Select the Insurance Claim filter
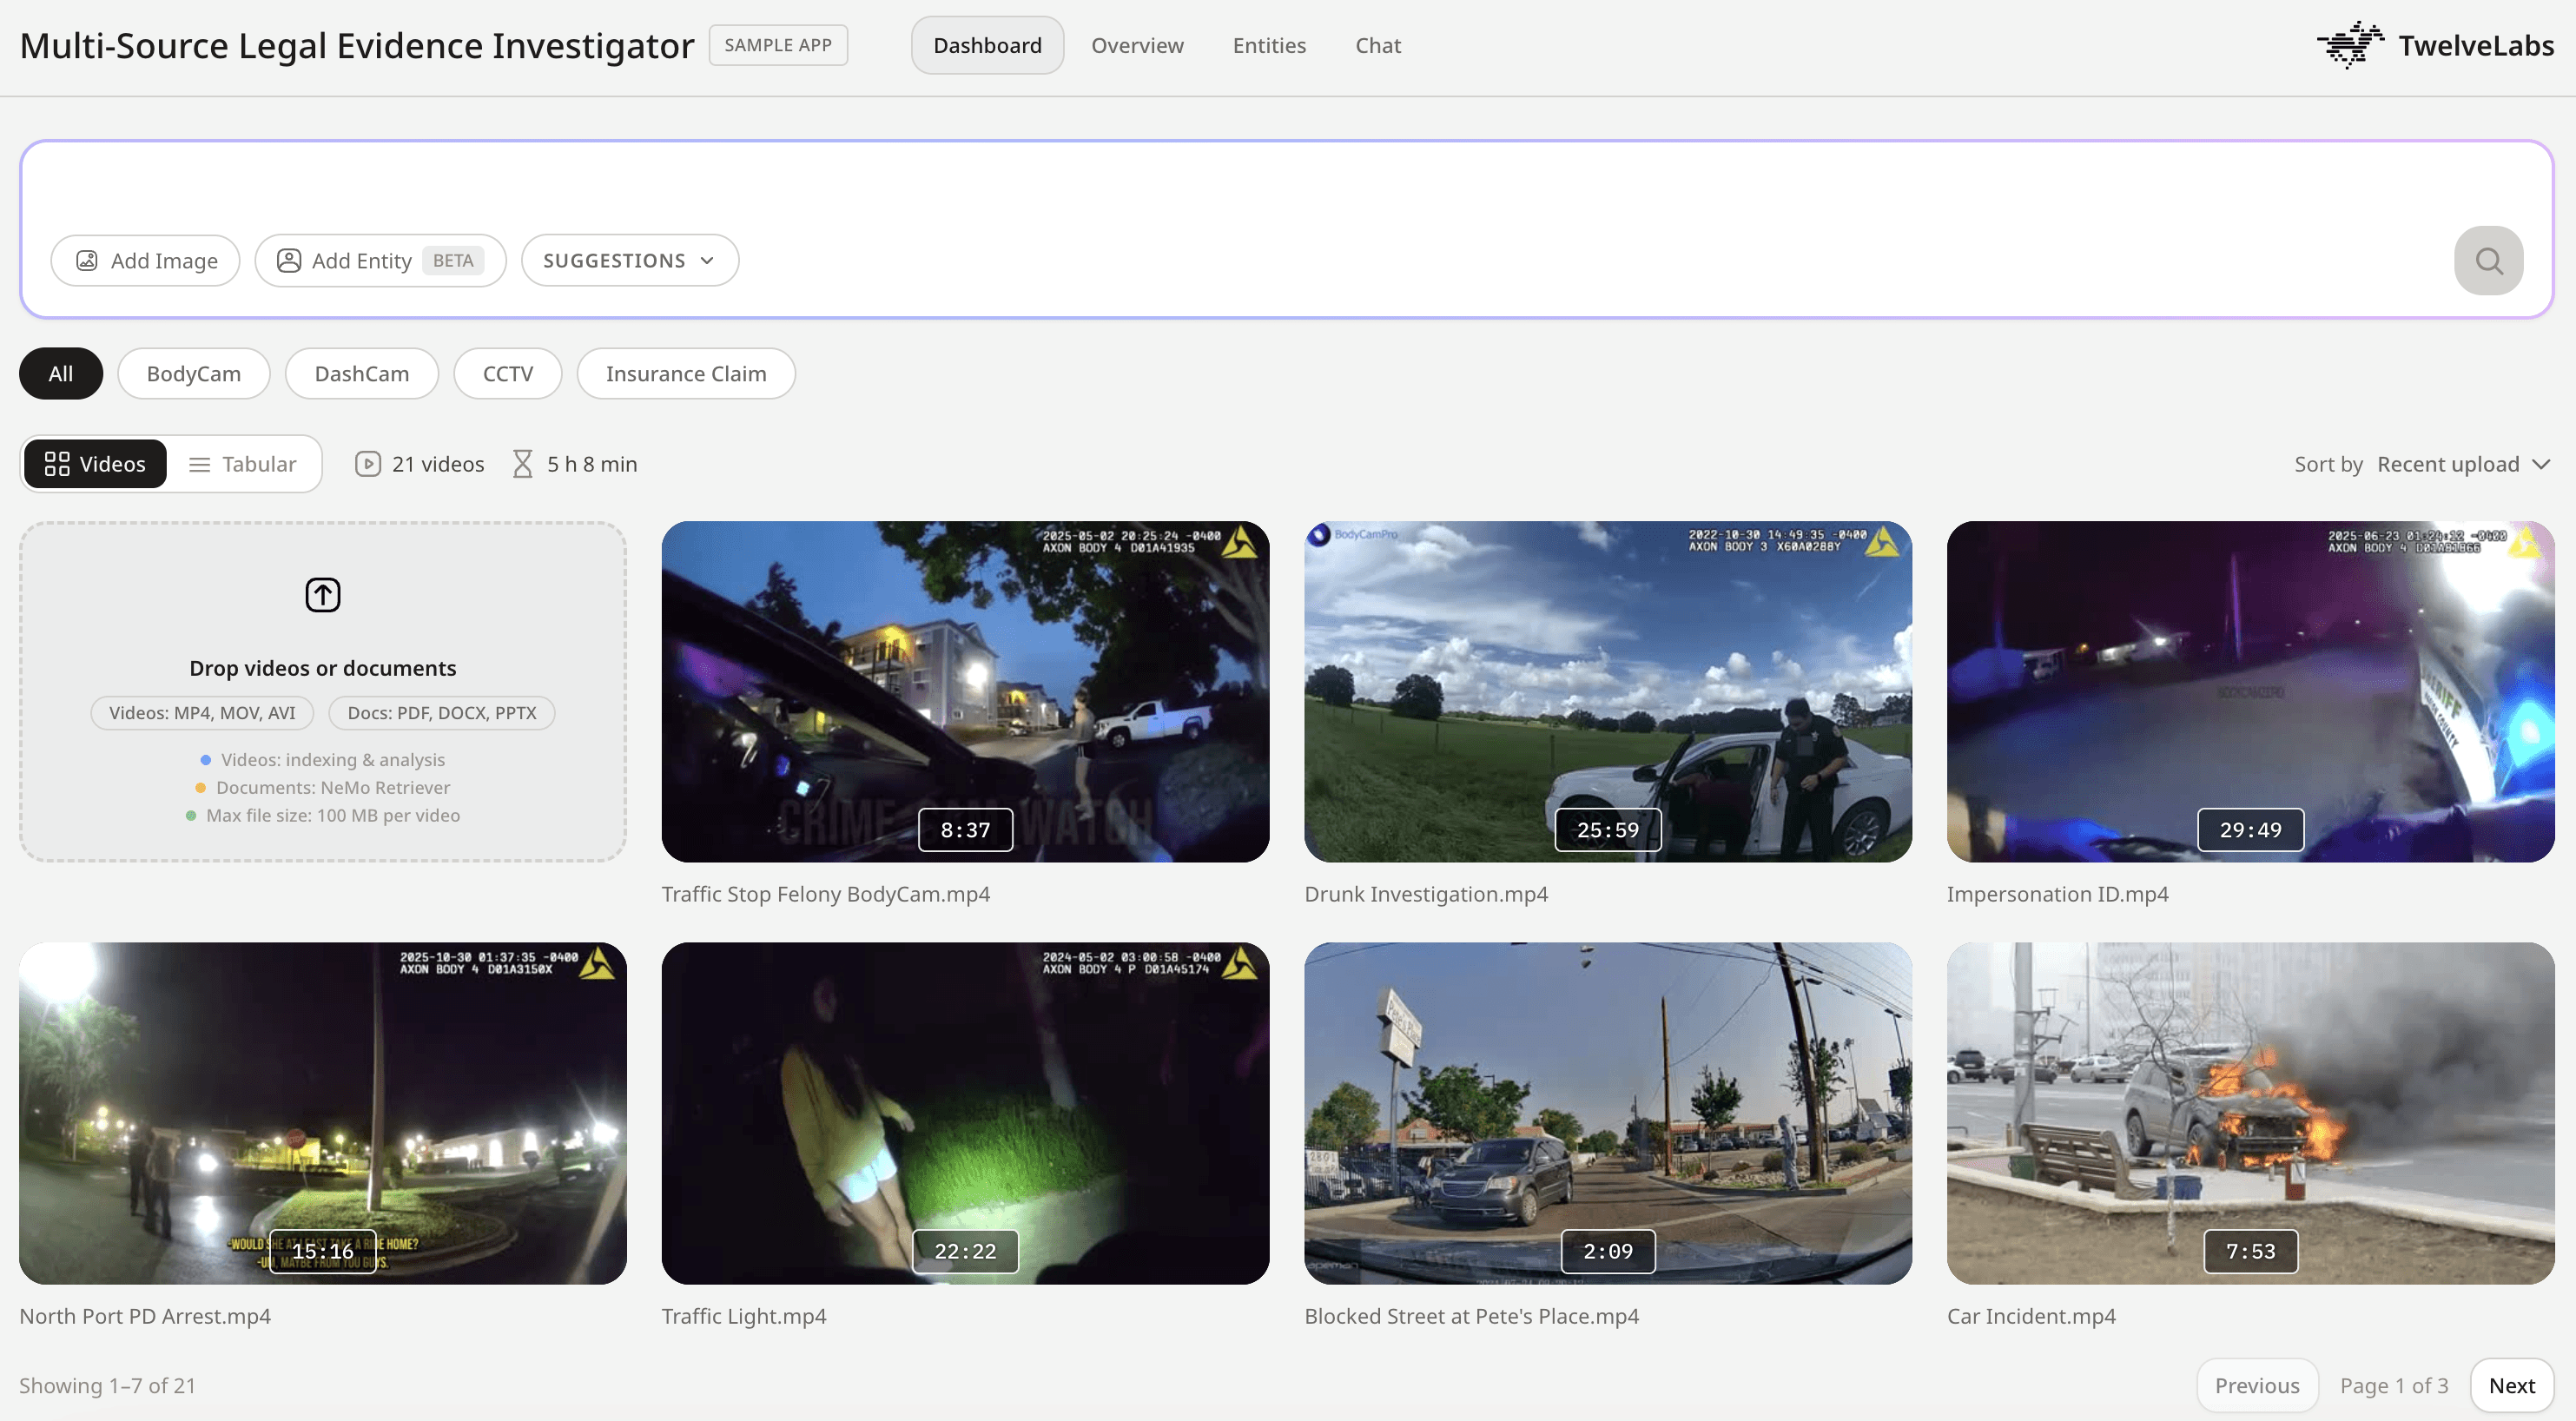The height and width of the screenshot is (1421, 2576). 685,374
